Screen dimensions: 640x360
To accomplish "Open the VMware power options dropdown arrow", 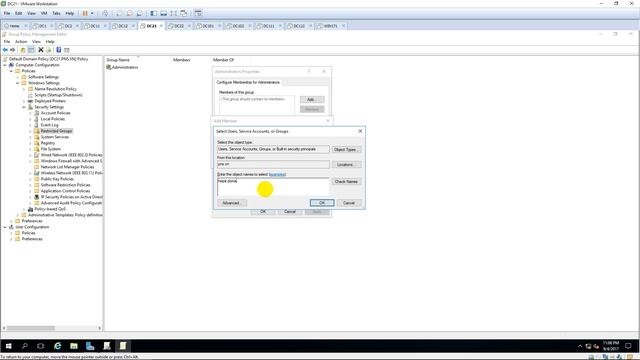I will [92, 13].
